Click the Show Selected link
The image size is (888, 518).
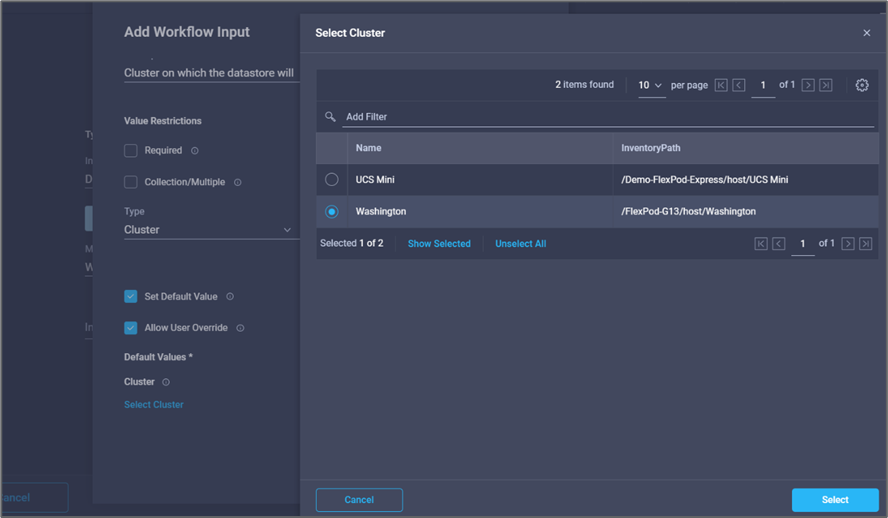tap(439, 244)
